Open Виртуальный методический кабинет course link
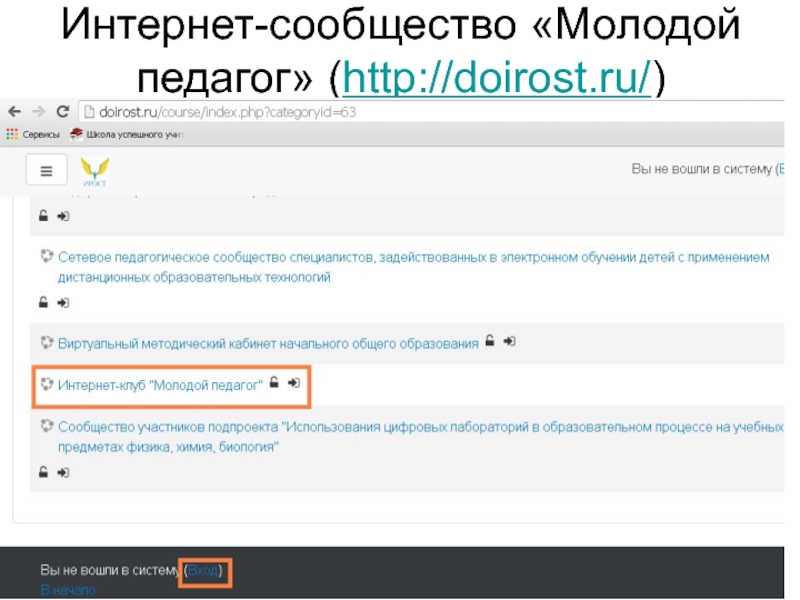800x600 pixels. (268, 343)
